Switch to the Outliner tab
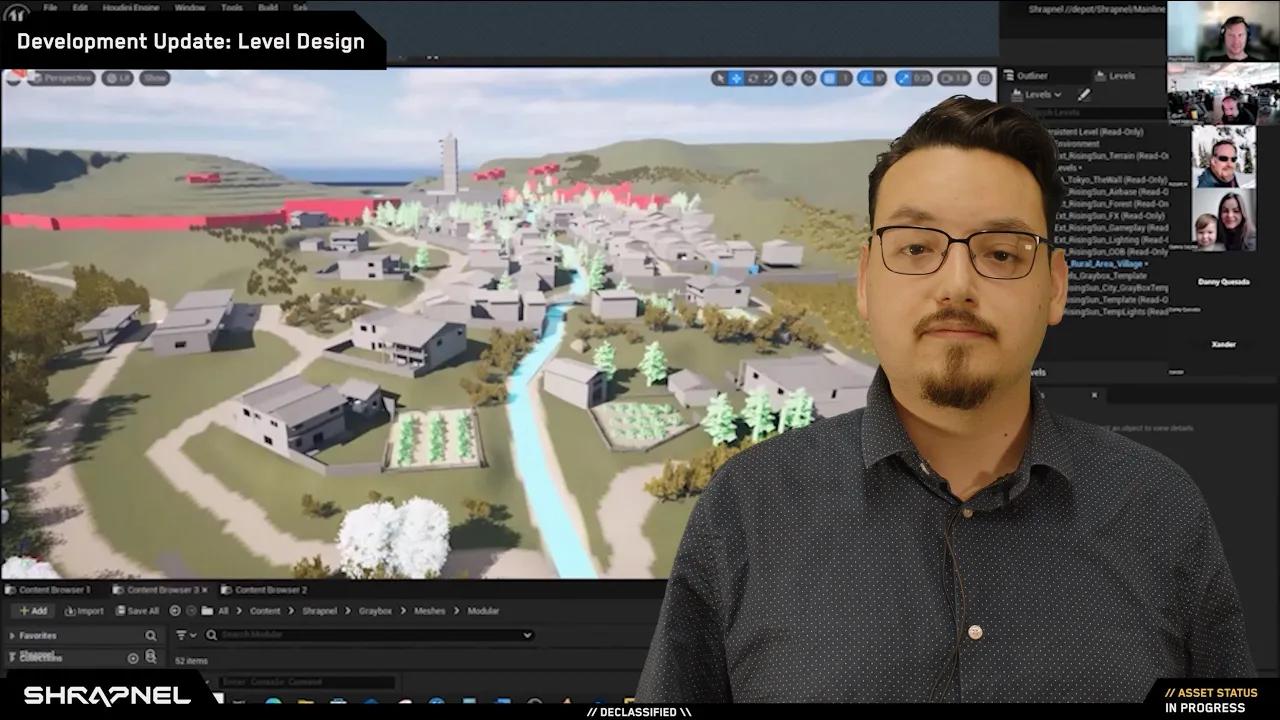The width and height of the screenshot is (1280, 720). pyautogui.click(x=1026, y=76)
